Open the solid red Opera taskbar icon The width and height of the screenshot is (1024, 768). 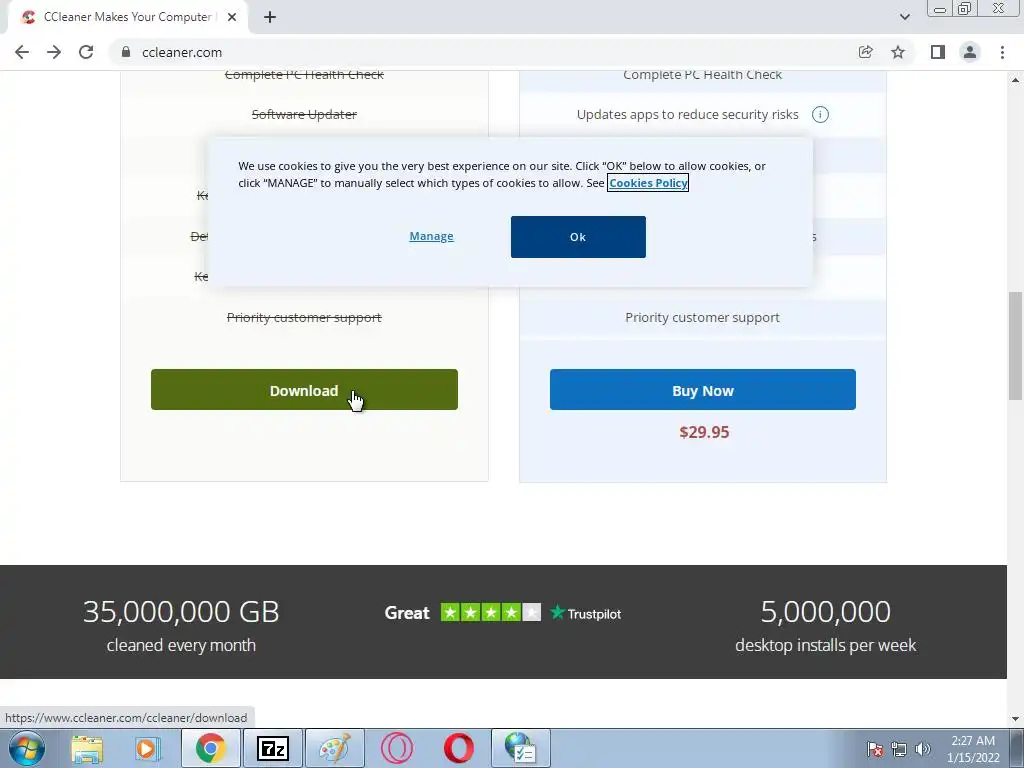pyautogui.click(x=458, y=748)
